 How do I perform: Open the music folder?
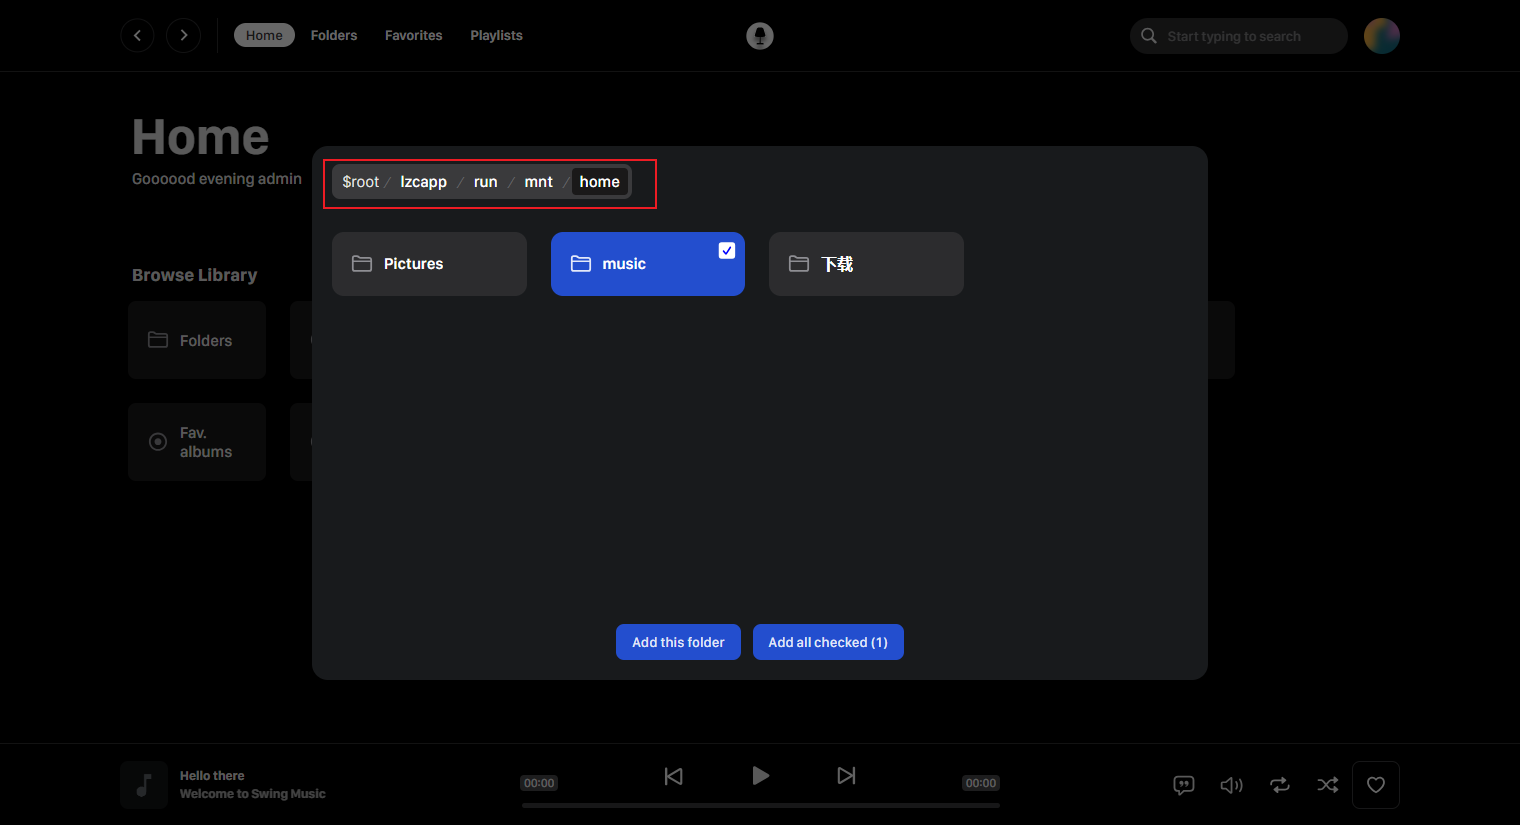(648, 264)
